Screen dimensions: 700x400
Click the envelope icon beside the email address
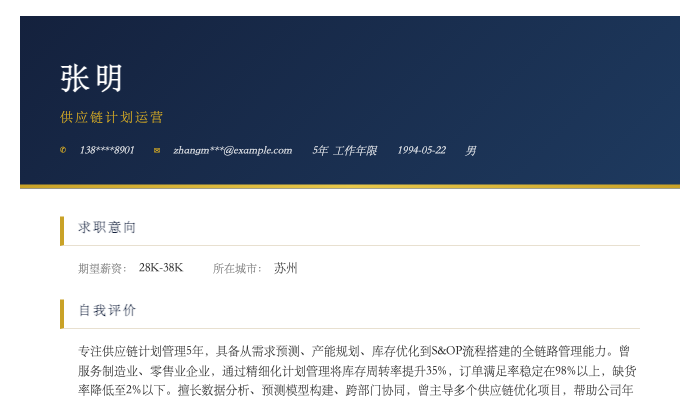coord(157,150)
